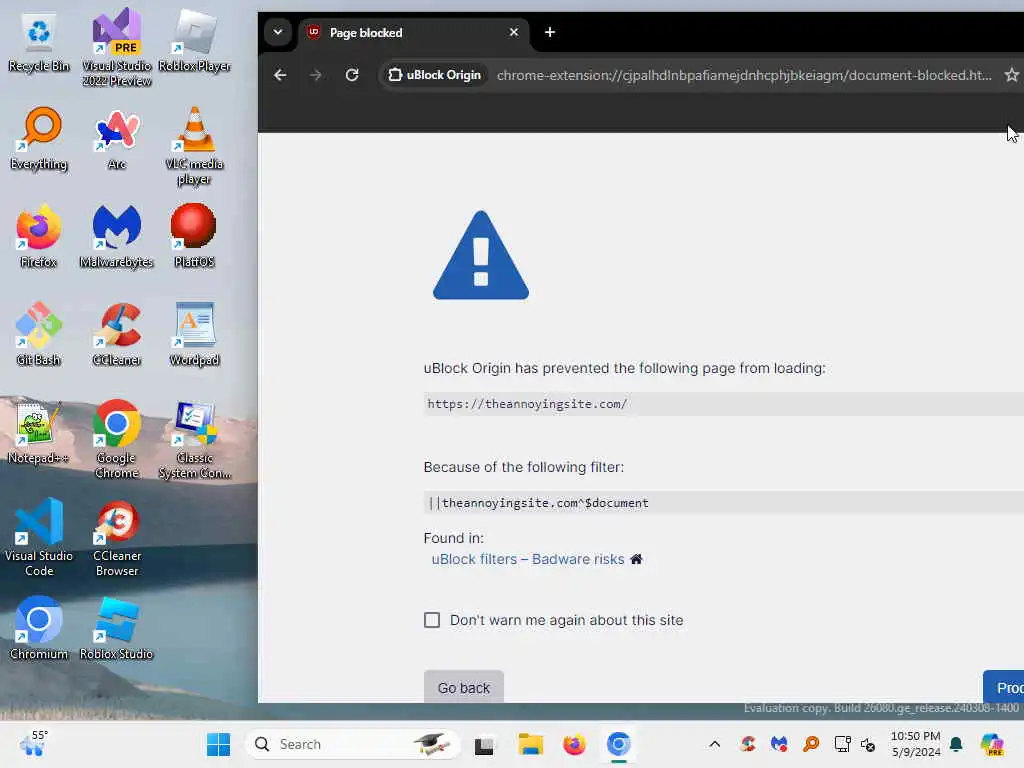Open a new browser tab

[550, 32]
